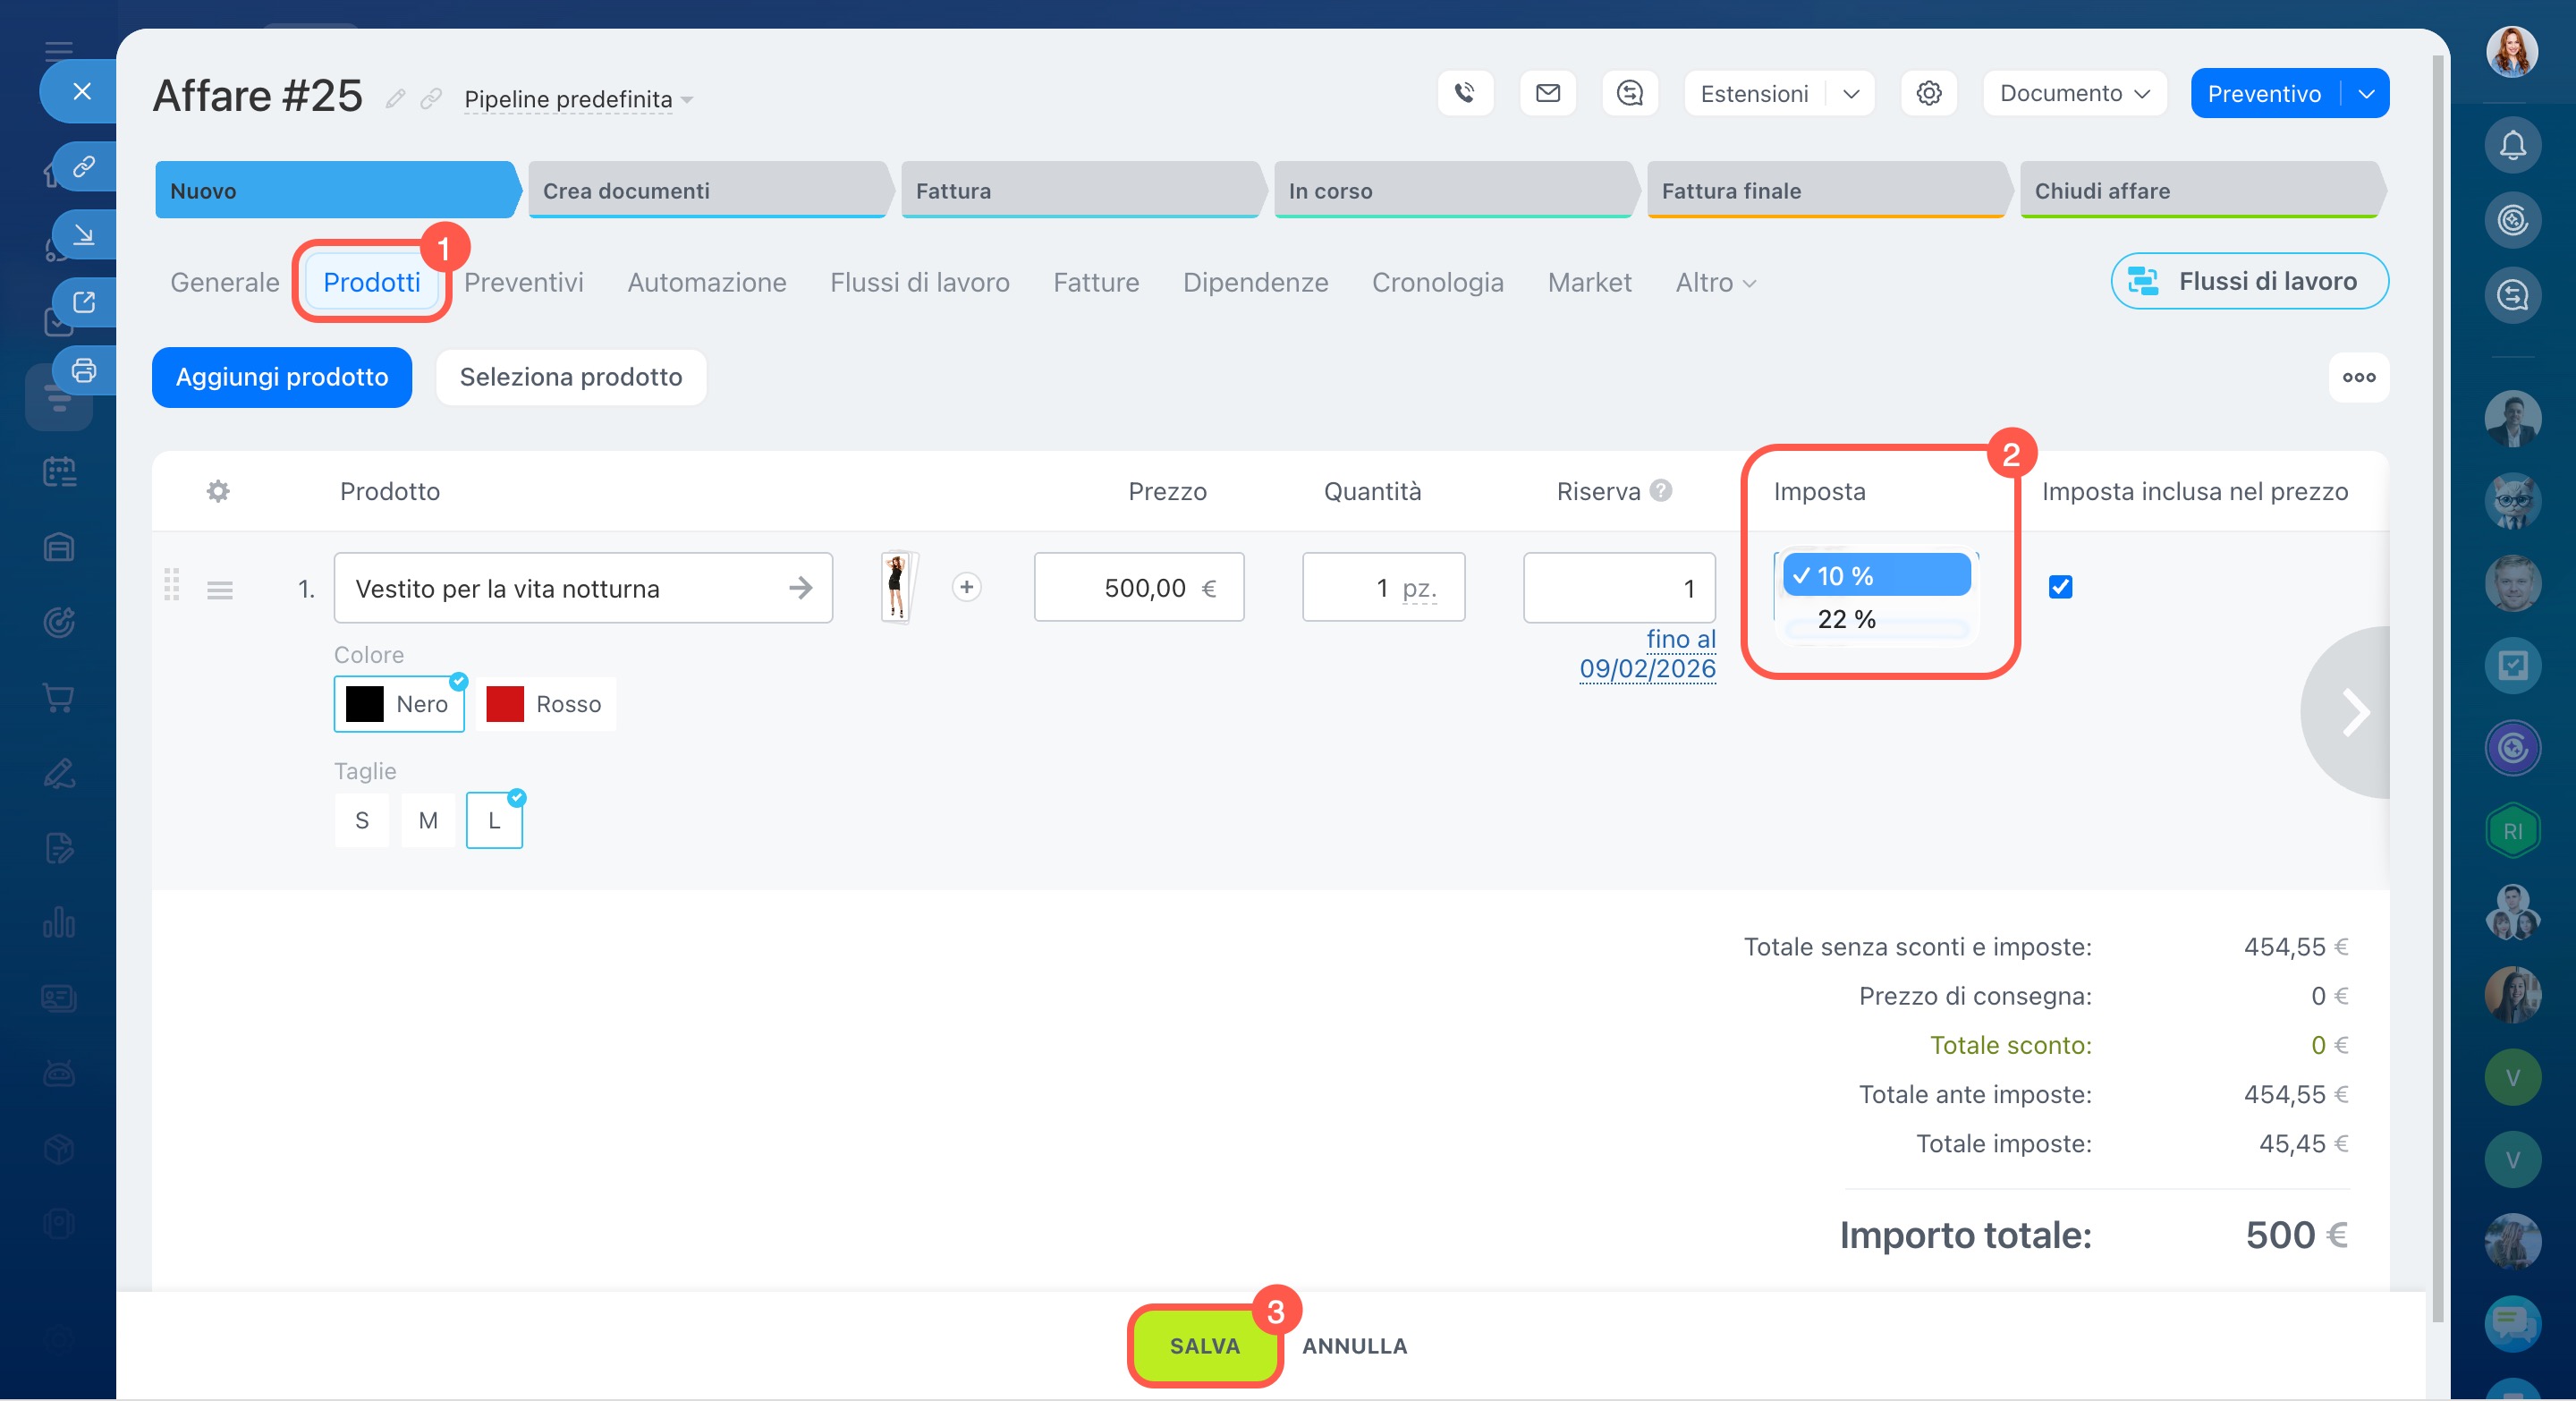Click the table settings gear icon
This screenshot has width=2576, height=1401.
(x=218, y=491)
